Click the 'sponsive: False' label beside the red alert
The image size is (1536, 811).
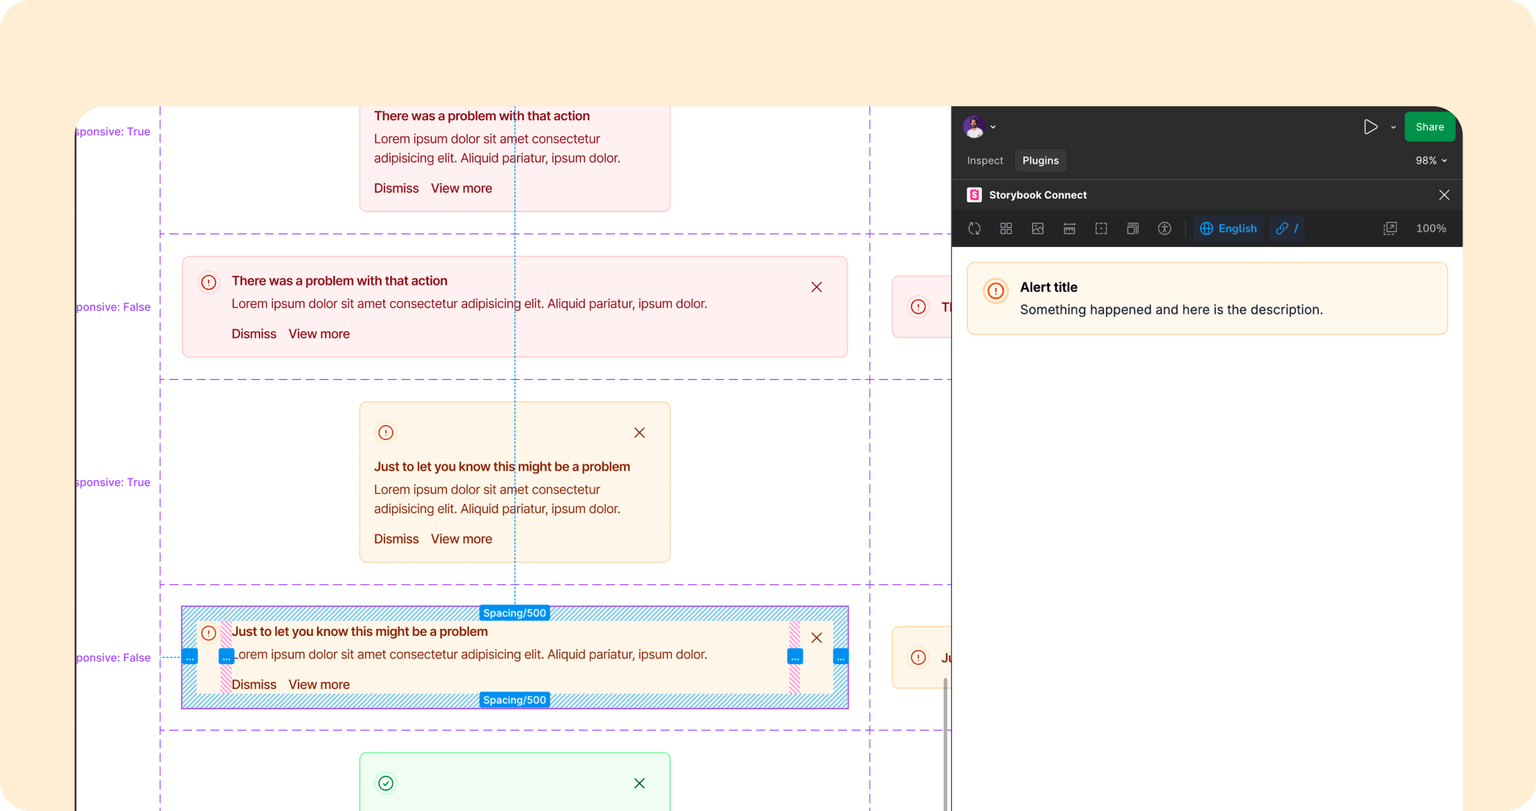(113, 307)
